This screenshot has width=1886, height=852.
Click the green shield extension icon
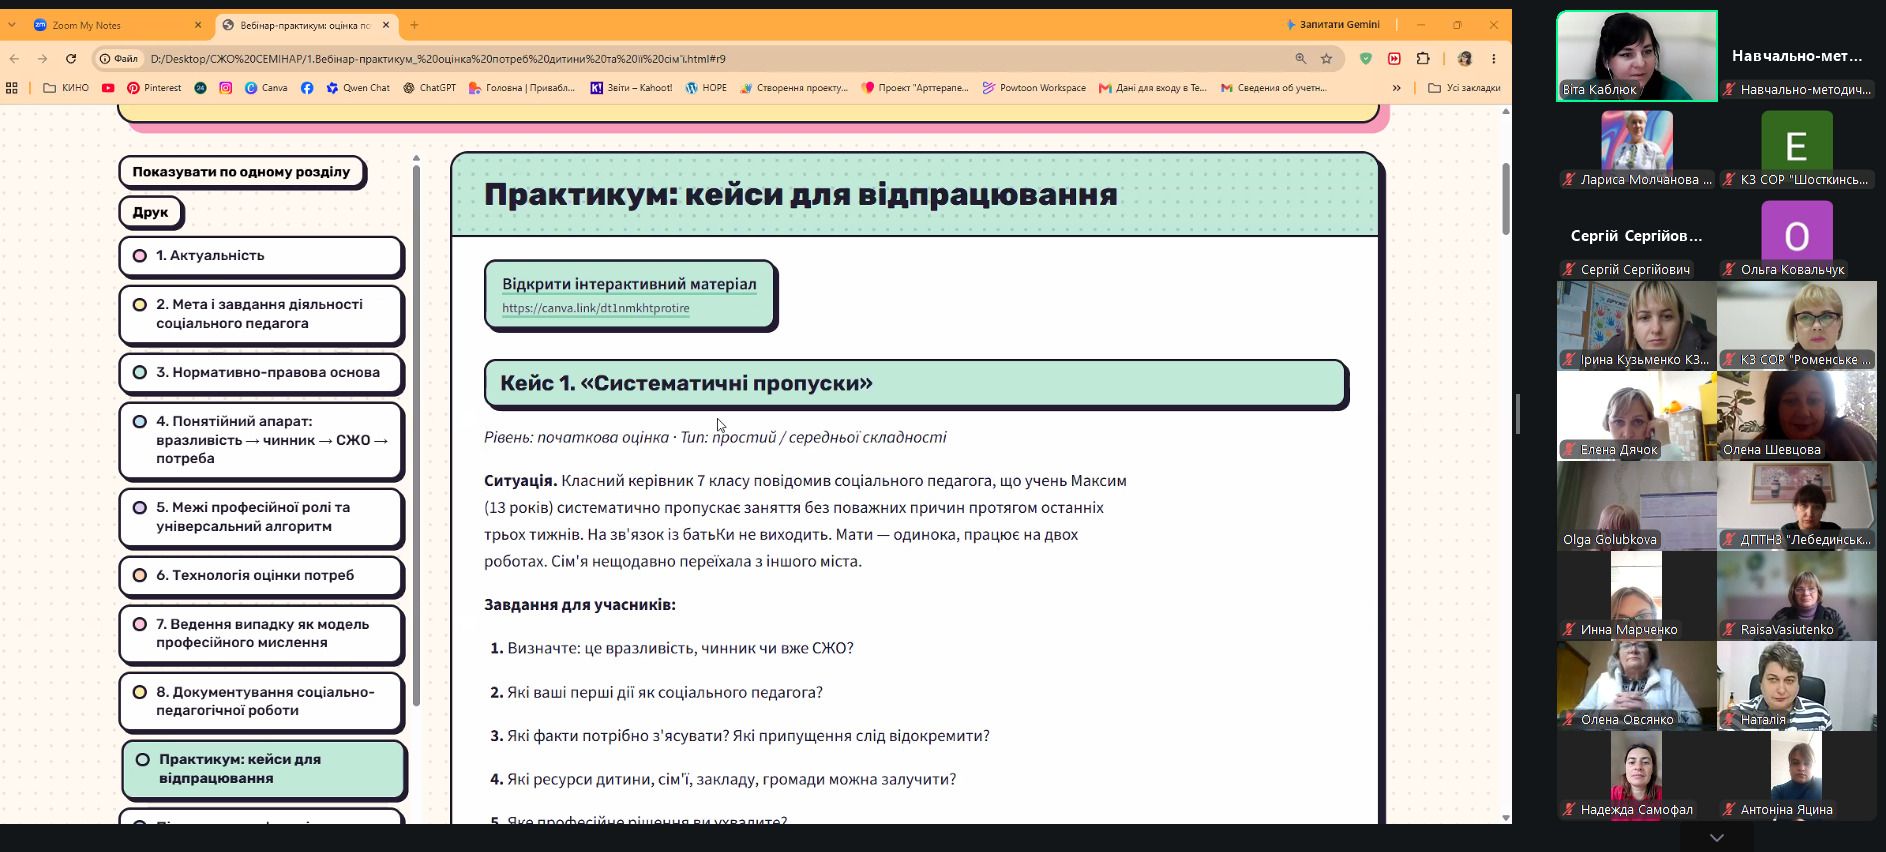1366,59
